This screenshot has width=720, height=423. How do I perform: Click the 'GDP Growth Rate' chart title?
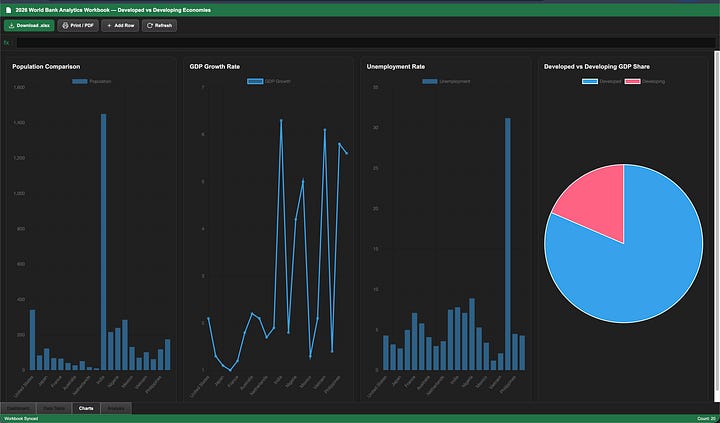click(214, 67)
